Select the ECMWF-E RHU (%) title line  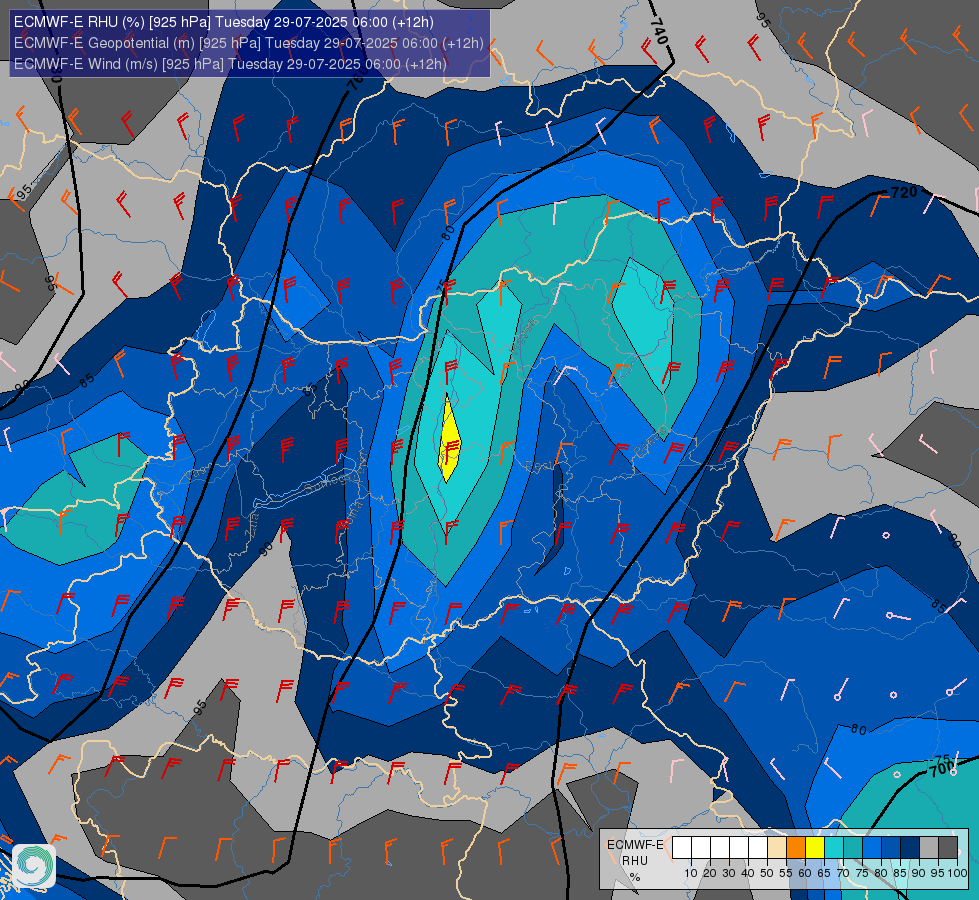point(224,22)
